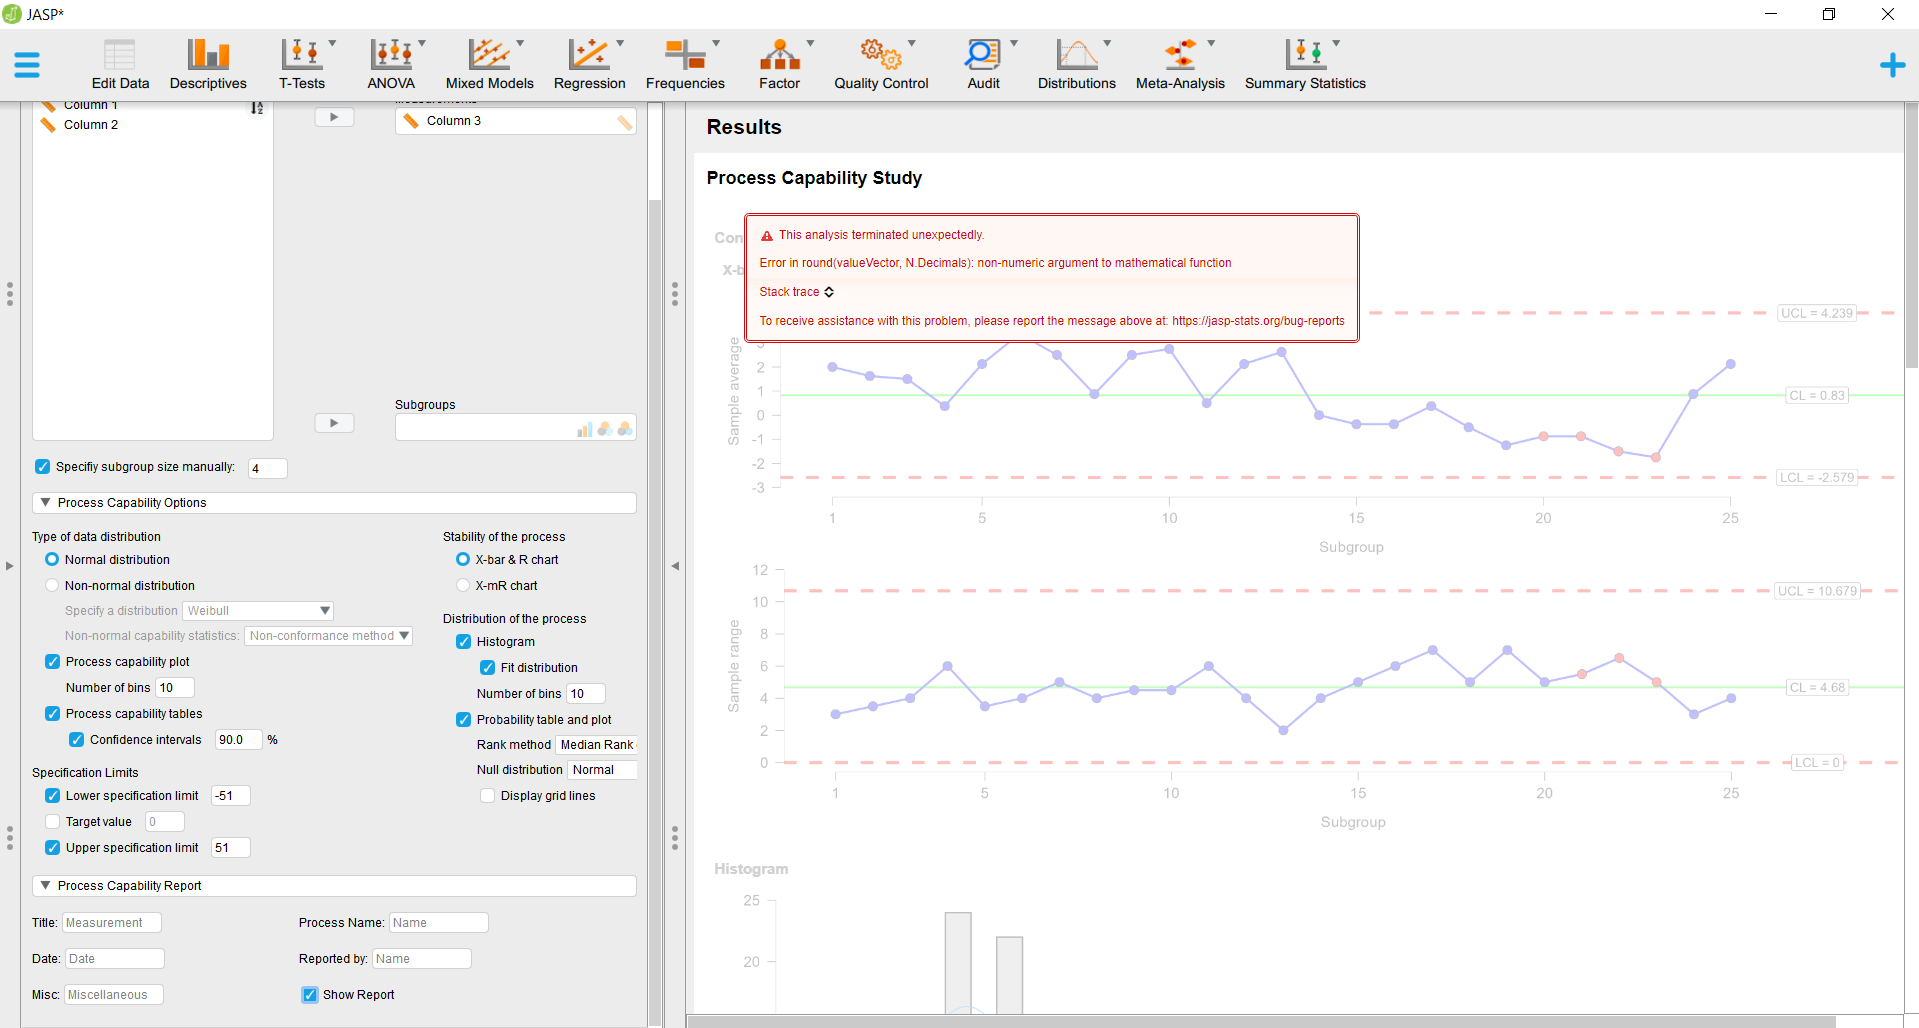1919x1028 pixels.
Task: Select the X-mR chart radio button
Action: coord(463,585)
